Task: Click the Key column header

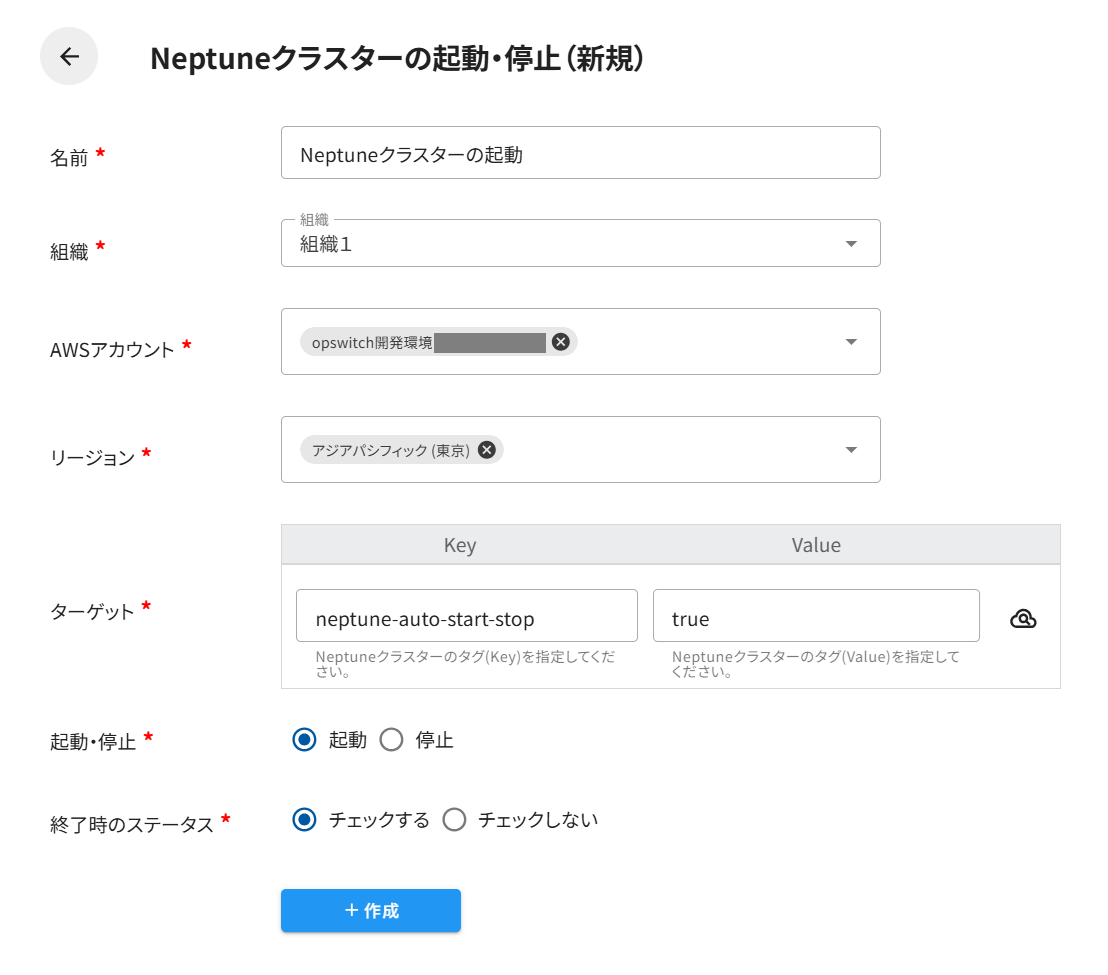Action: coord(460,545)
